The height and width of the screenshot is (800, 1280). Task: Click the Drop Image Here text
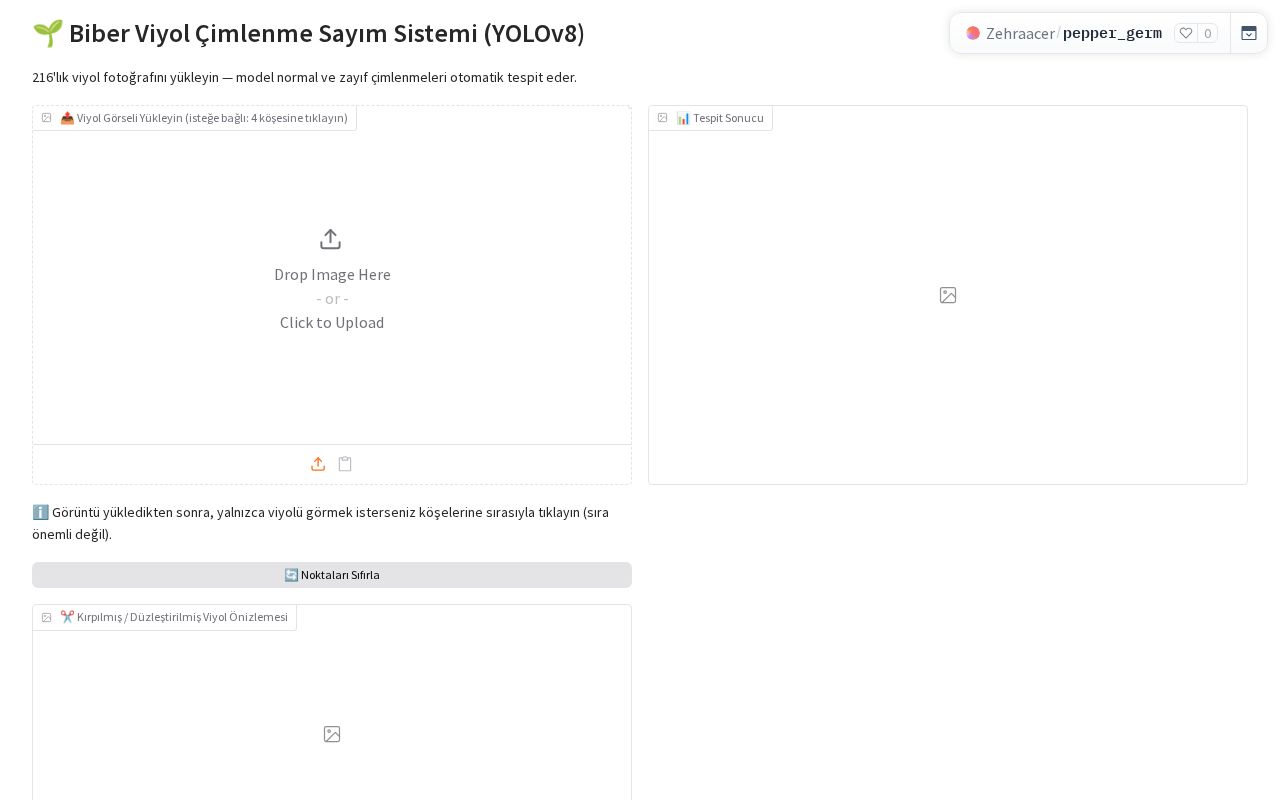pyautogui.click(x=332, y=274)
